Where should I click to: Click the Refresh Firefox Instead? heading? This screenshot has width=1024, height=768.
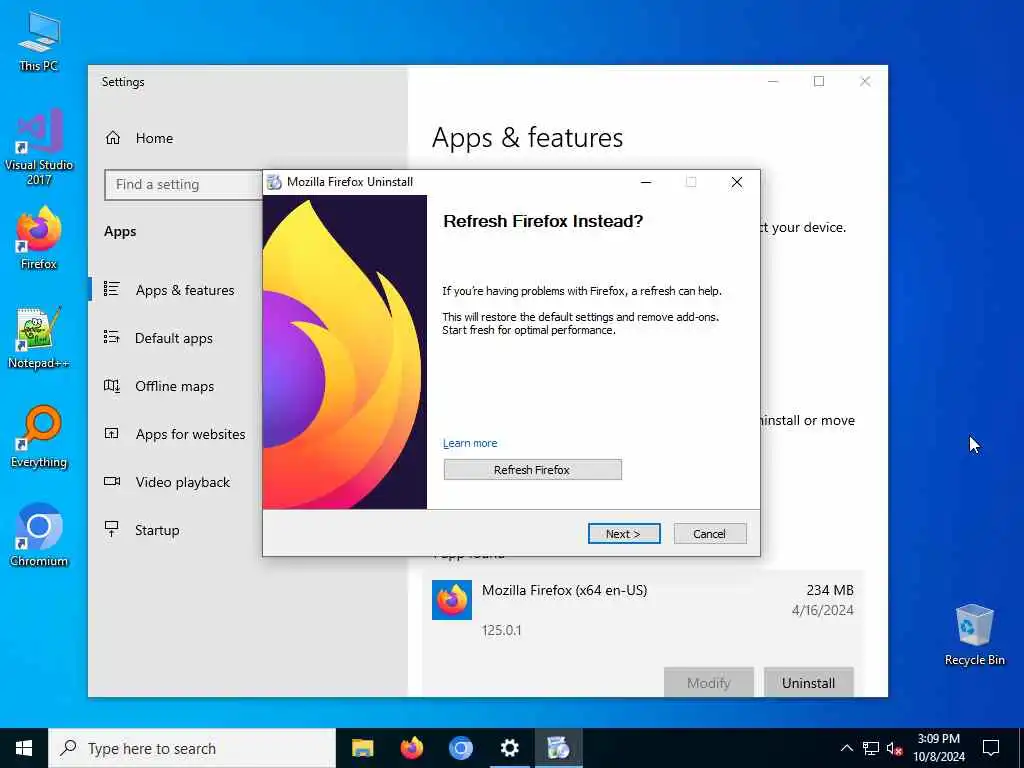coord(543,221)
